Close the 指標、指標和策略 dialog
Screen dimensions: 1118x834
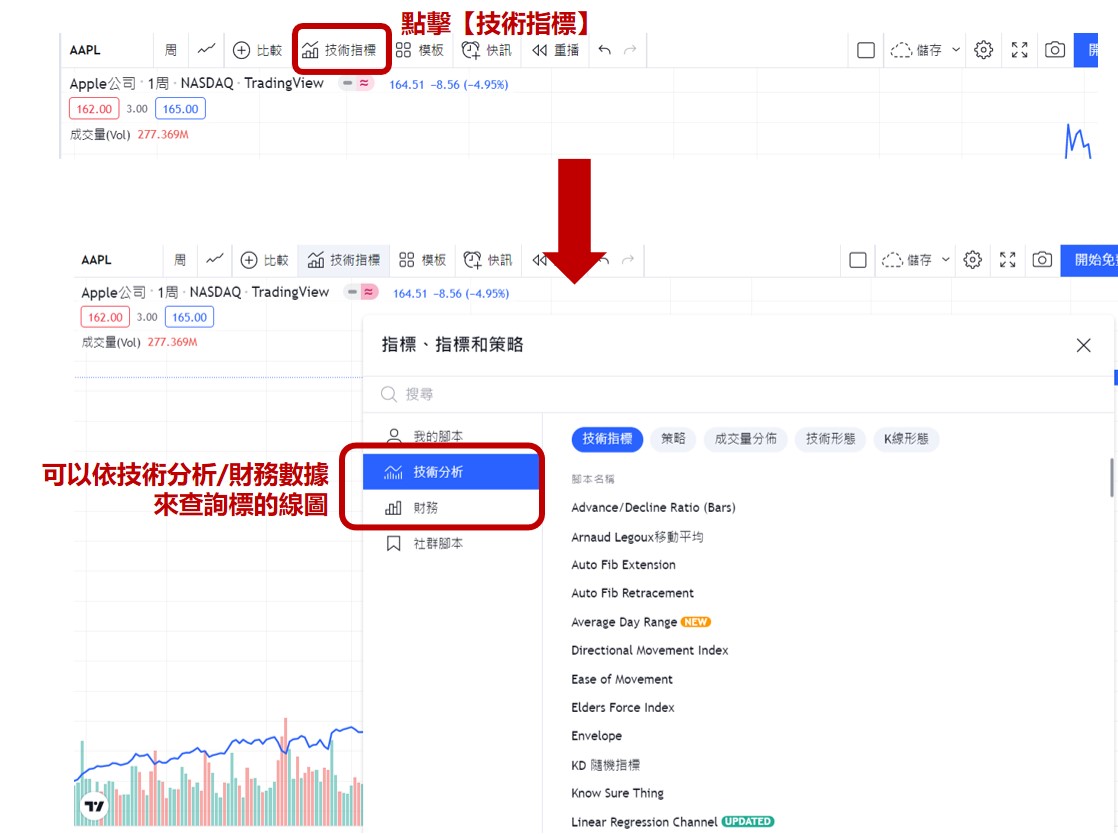tap(1083, 346)
